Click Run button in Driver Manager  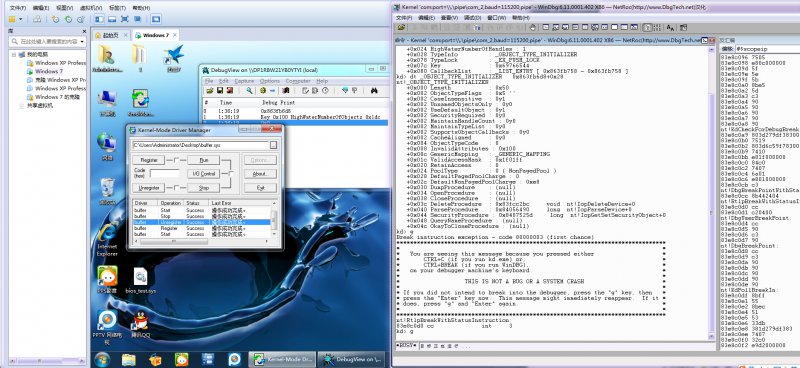point(203,160)
